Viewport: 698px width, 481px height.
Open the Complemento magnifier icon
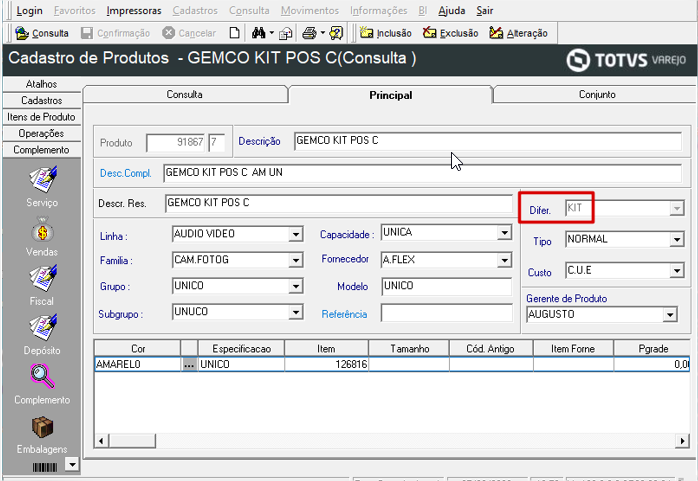click(42, 376)
